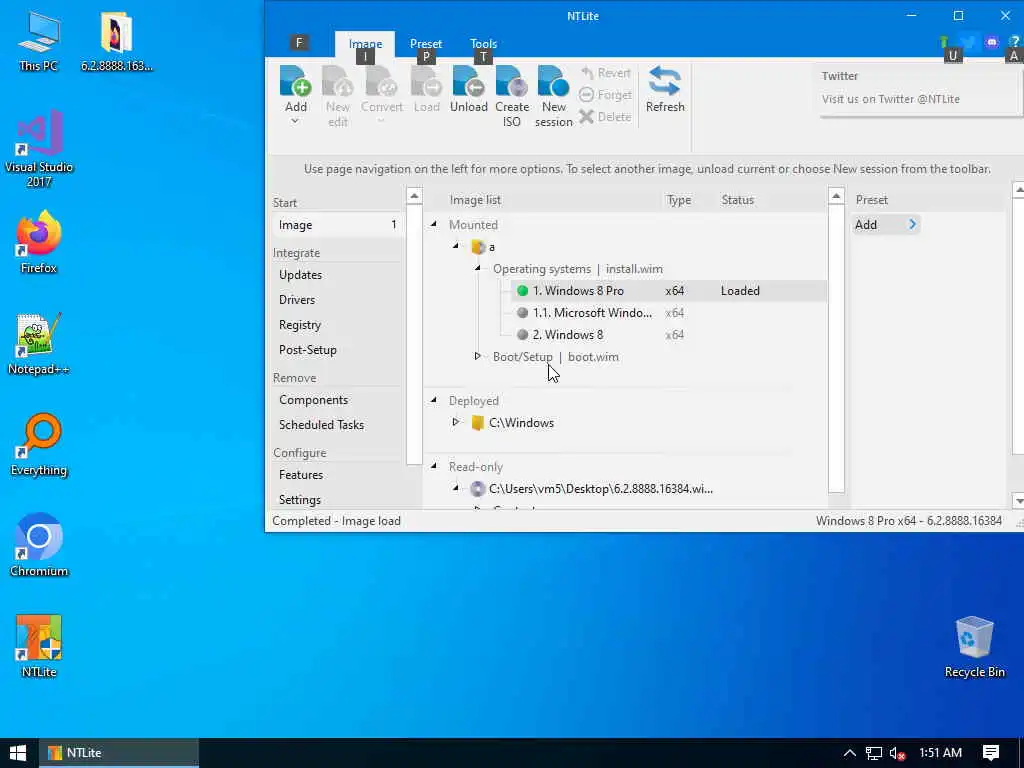
Task: Click Visit us on Twitter @NTLite
Action: [890, 99]
